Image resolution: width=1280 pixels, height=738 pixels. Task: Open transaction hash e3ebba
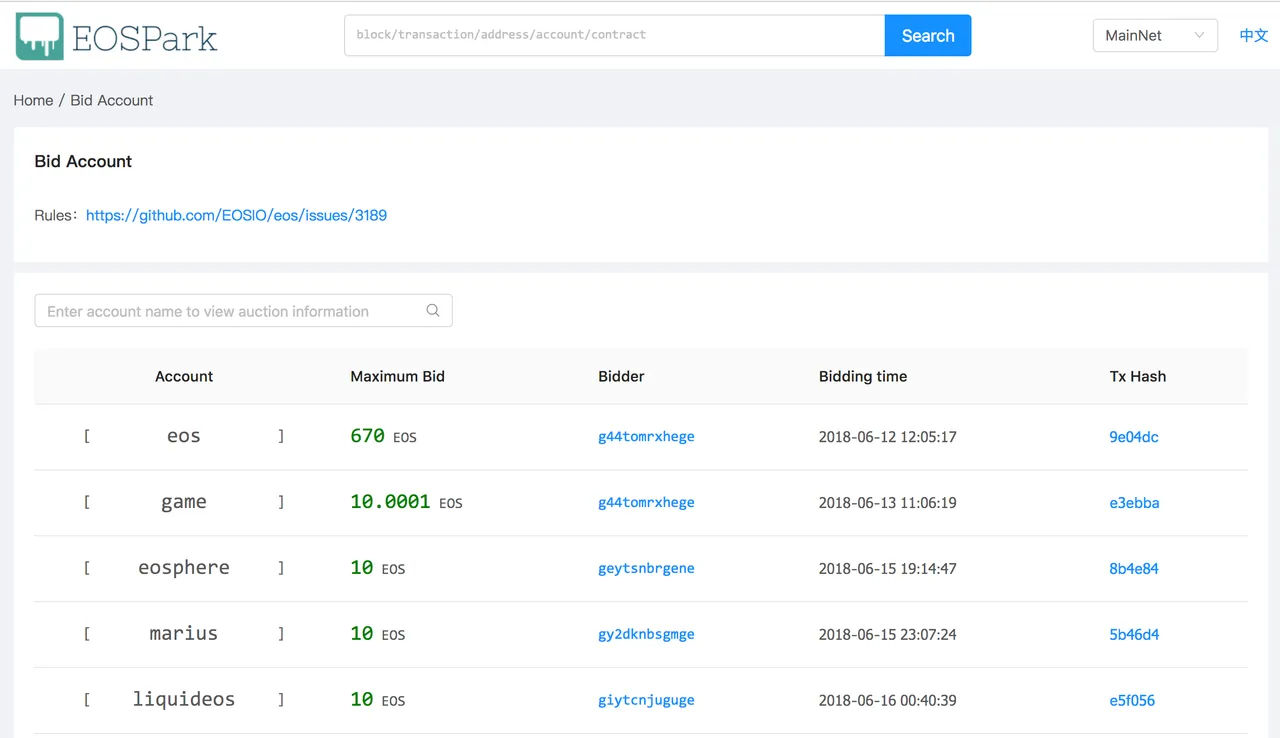[x=1134, y=503]
